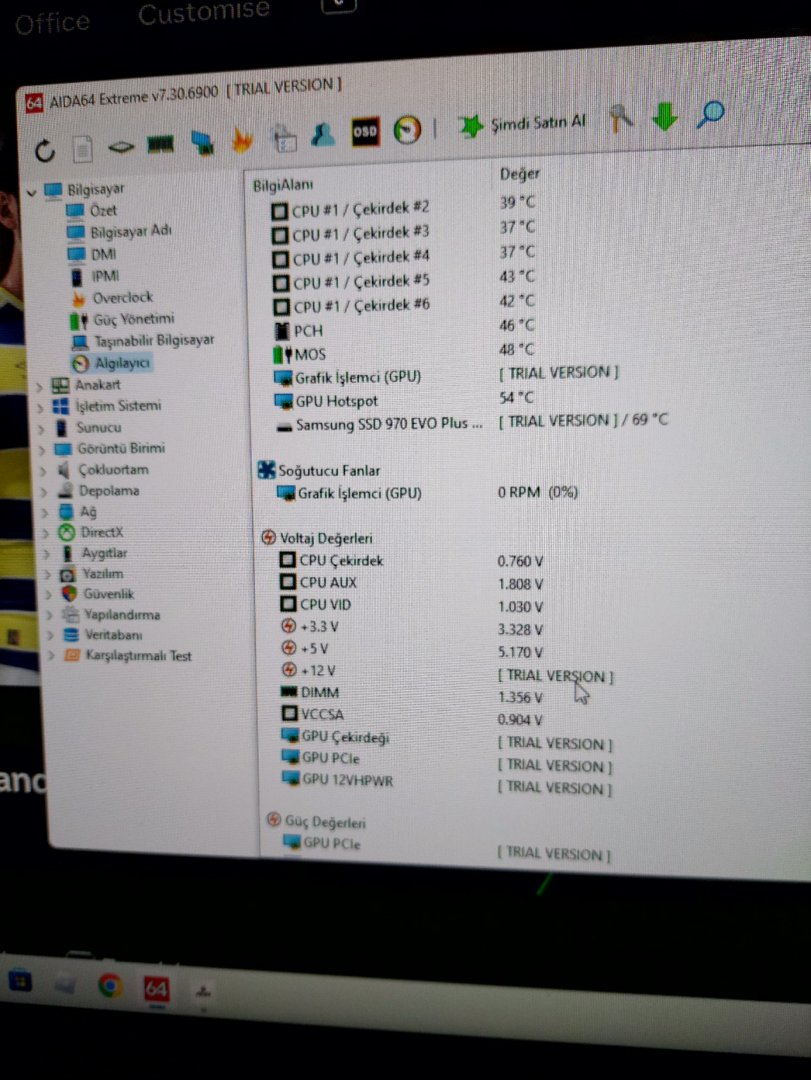Select Taşınabilir Bilgisayar in the tree
This screenshot has width=811, height=1080.
pyautogui.click(x=154, y=340)
